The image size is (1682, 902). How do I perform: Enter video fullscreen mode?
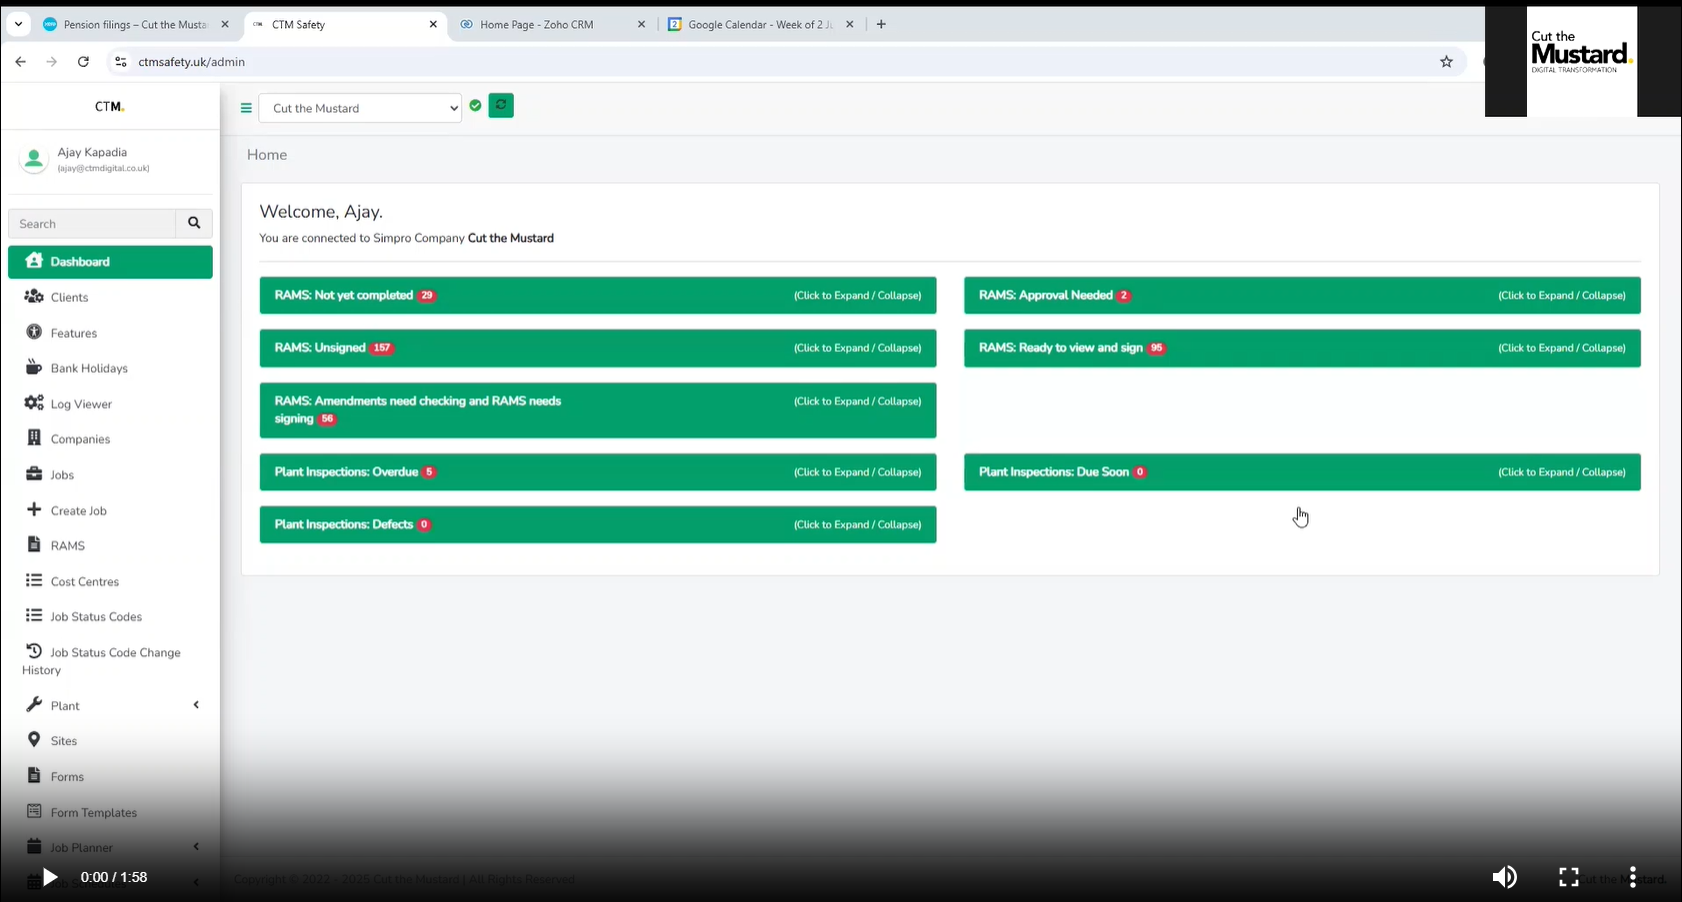pos(1569,877)
